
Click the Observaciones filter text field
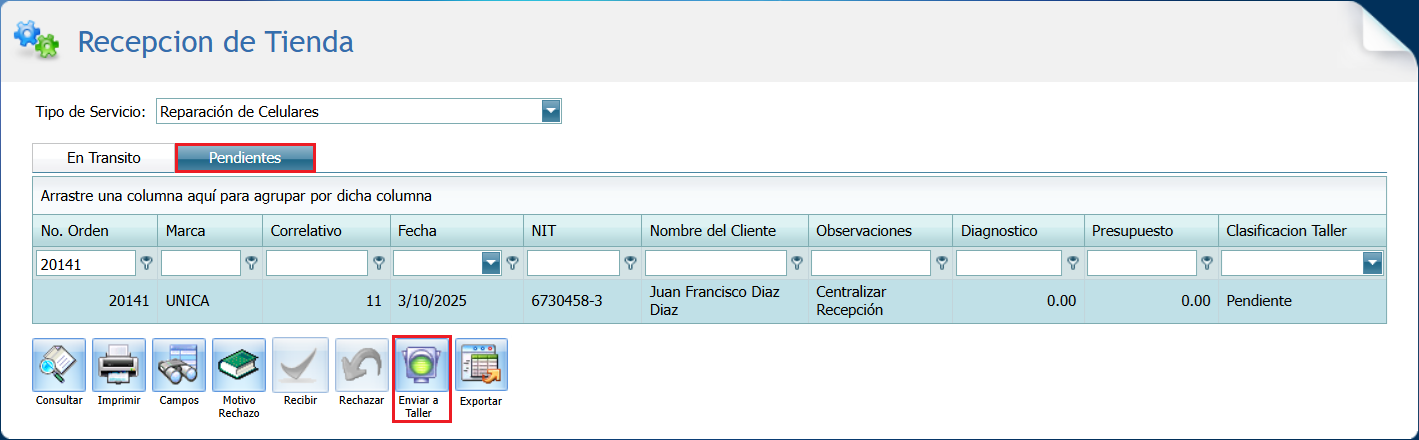point(871,263)
